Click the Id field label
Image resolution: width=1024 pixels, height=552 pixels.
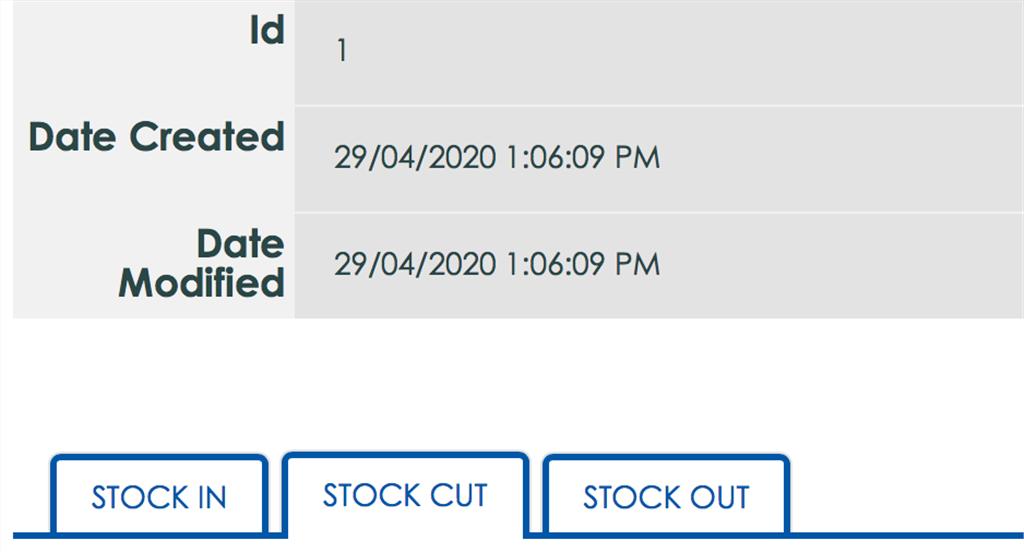point(267,31)
